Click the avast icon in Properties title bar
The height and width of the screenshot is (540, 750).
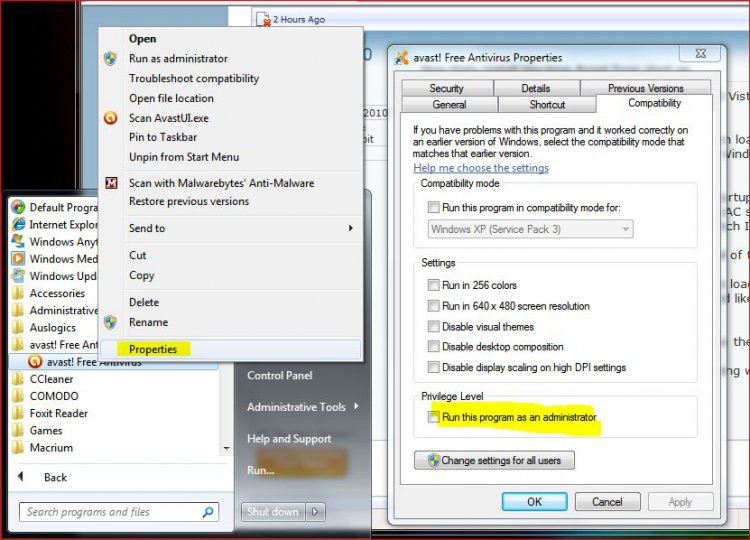pyautogui.click(x=401, y=58)
